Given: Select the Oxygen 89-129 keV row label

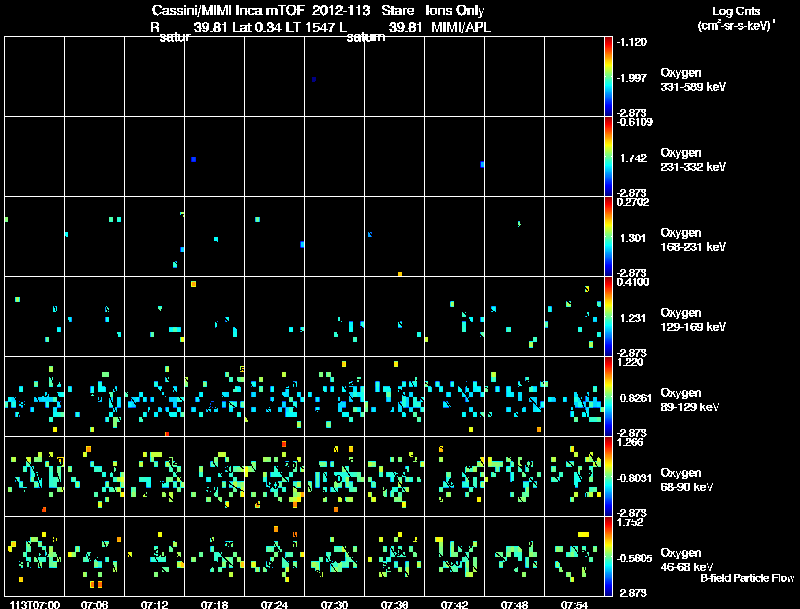Looking at the screenshot, I should point(690,400).
